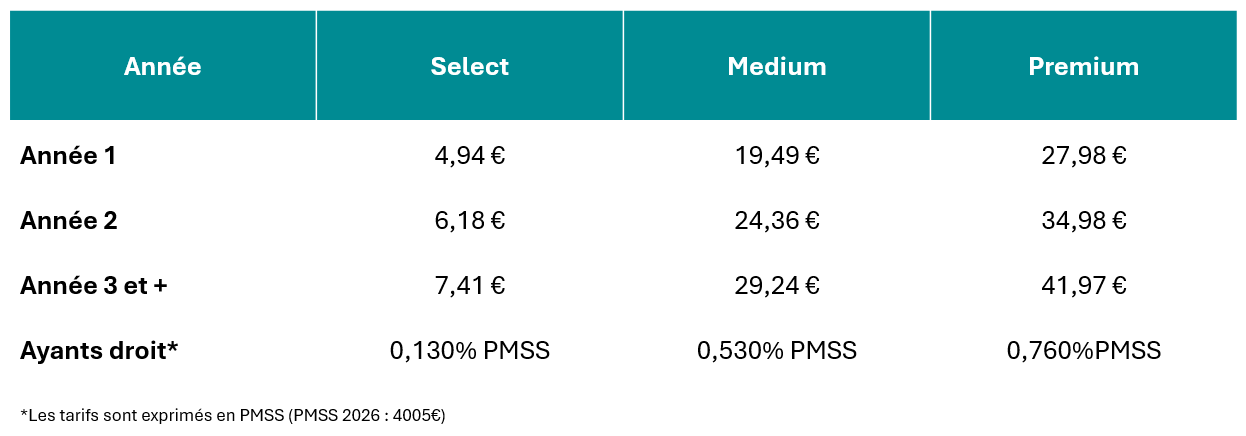
Task: Select the 24,36 € price cell
Action: point(777,221)
